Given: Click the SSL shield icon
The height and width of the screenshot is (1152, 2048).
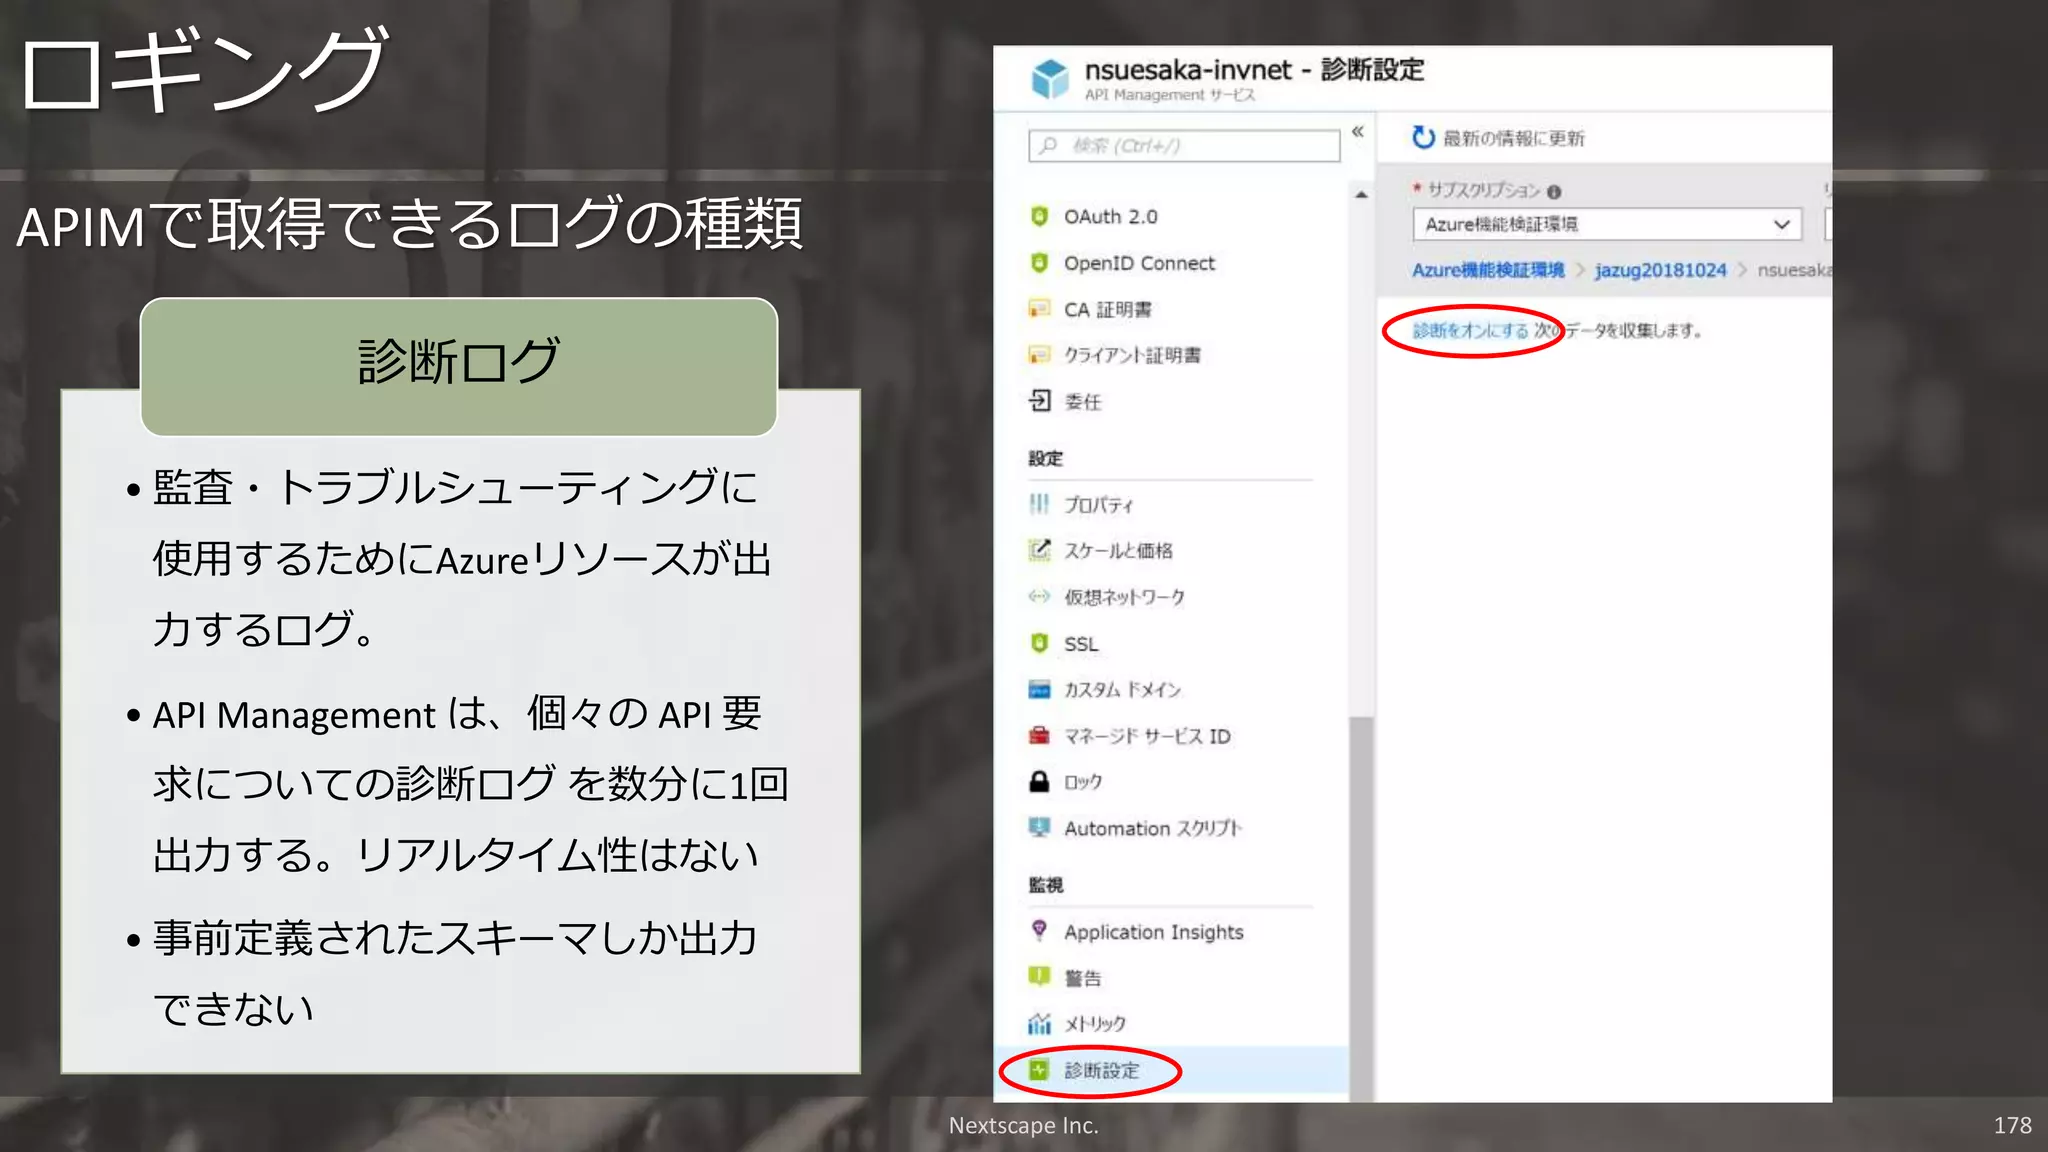Looking at the screenshot, I should (1039, 643).
